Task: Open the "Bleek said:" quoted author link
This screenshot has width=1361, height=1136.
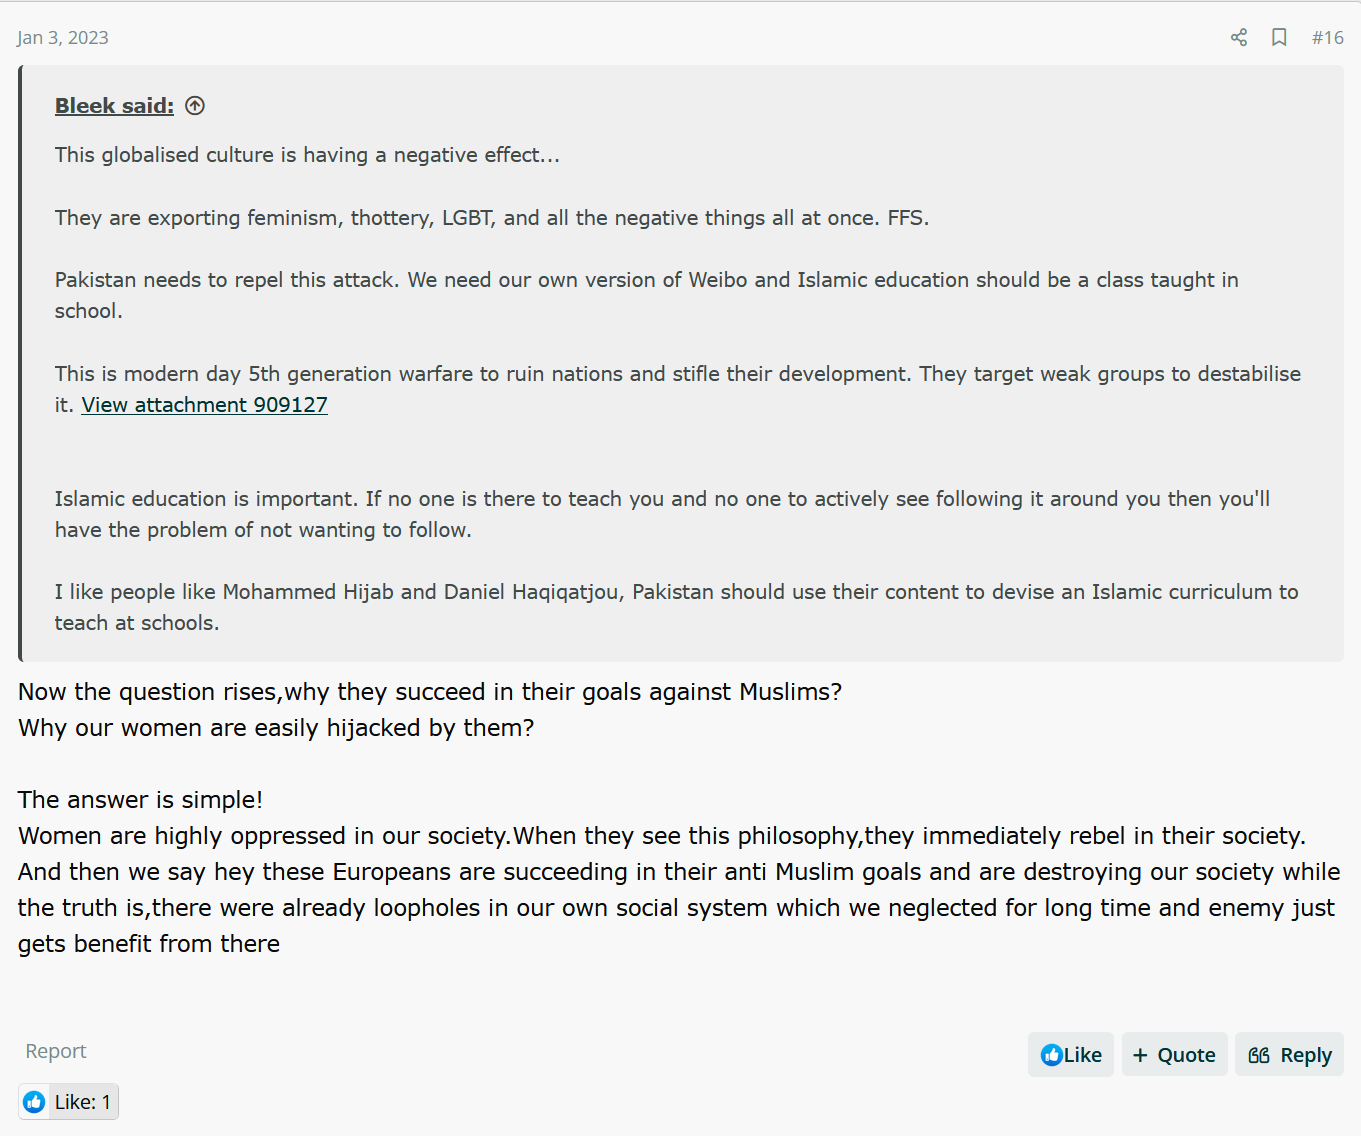Action: click(114, 106)
